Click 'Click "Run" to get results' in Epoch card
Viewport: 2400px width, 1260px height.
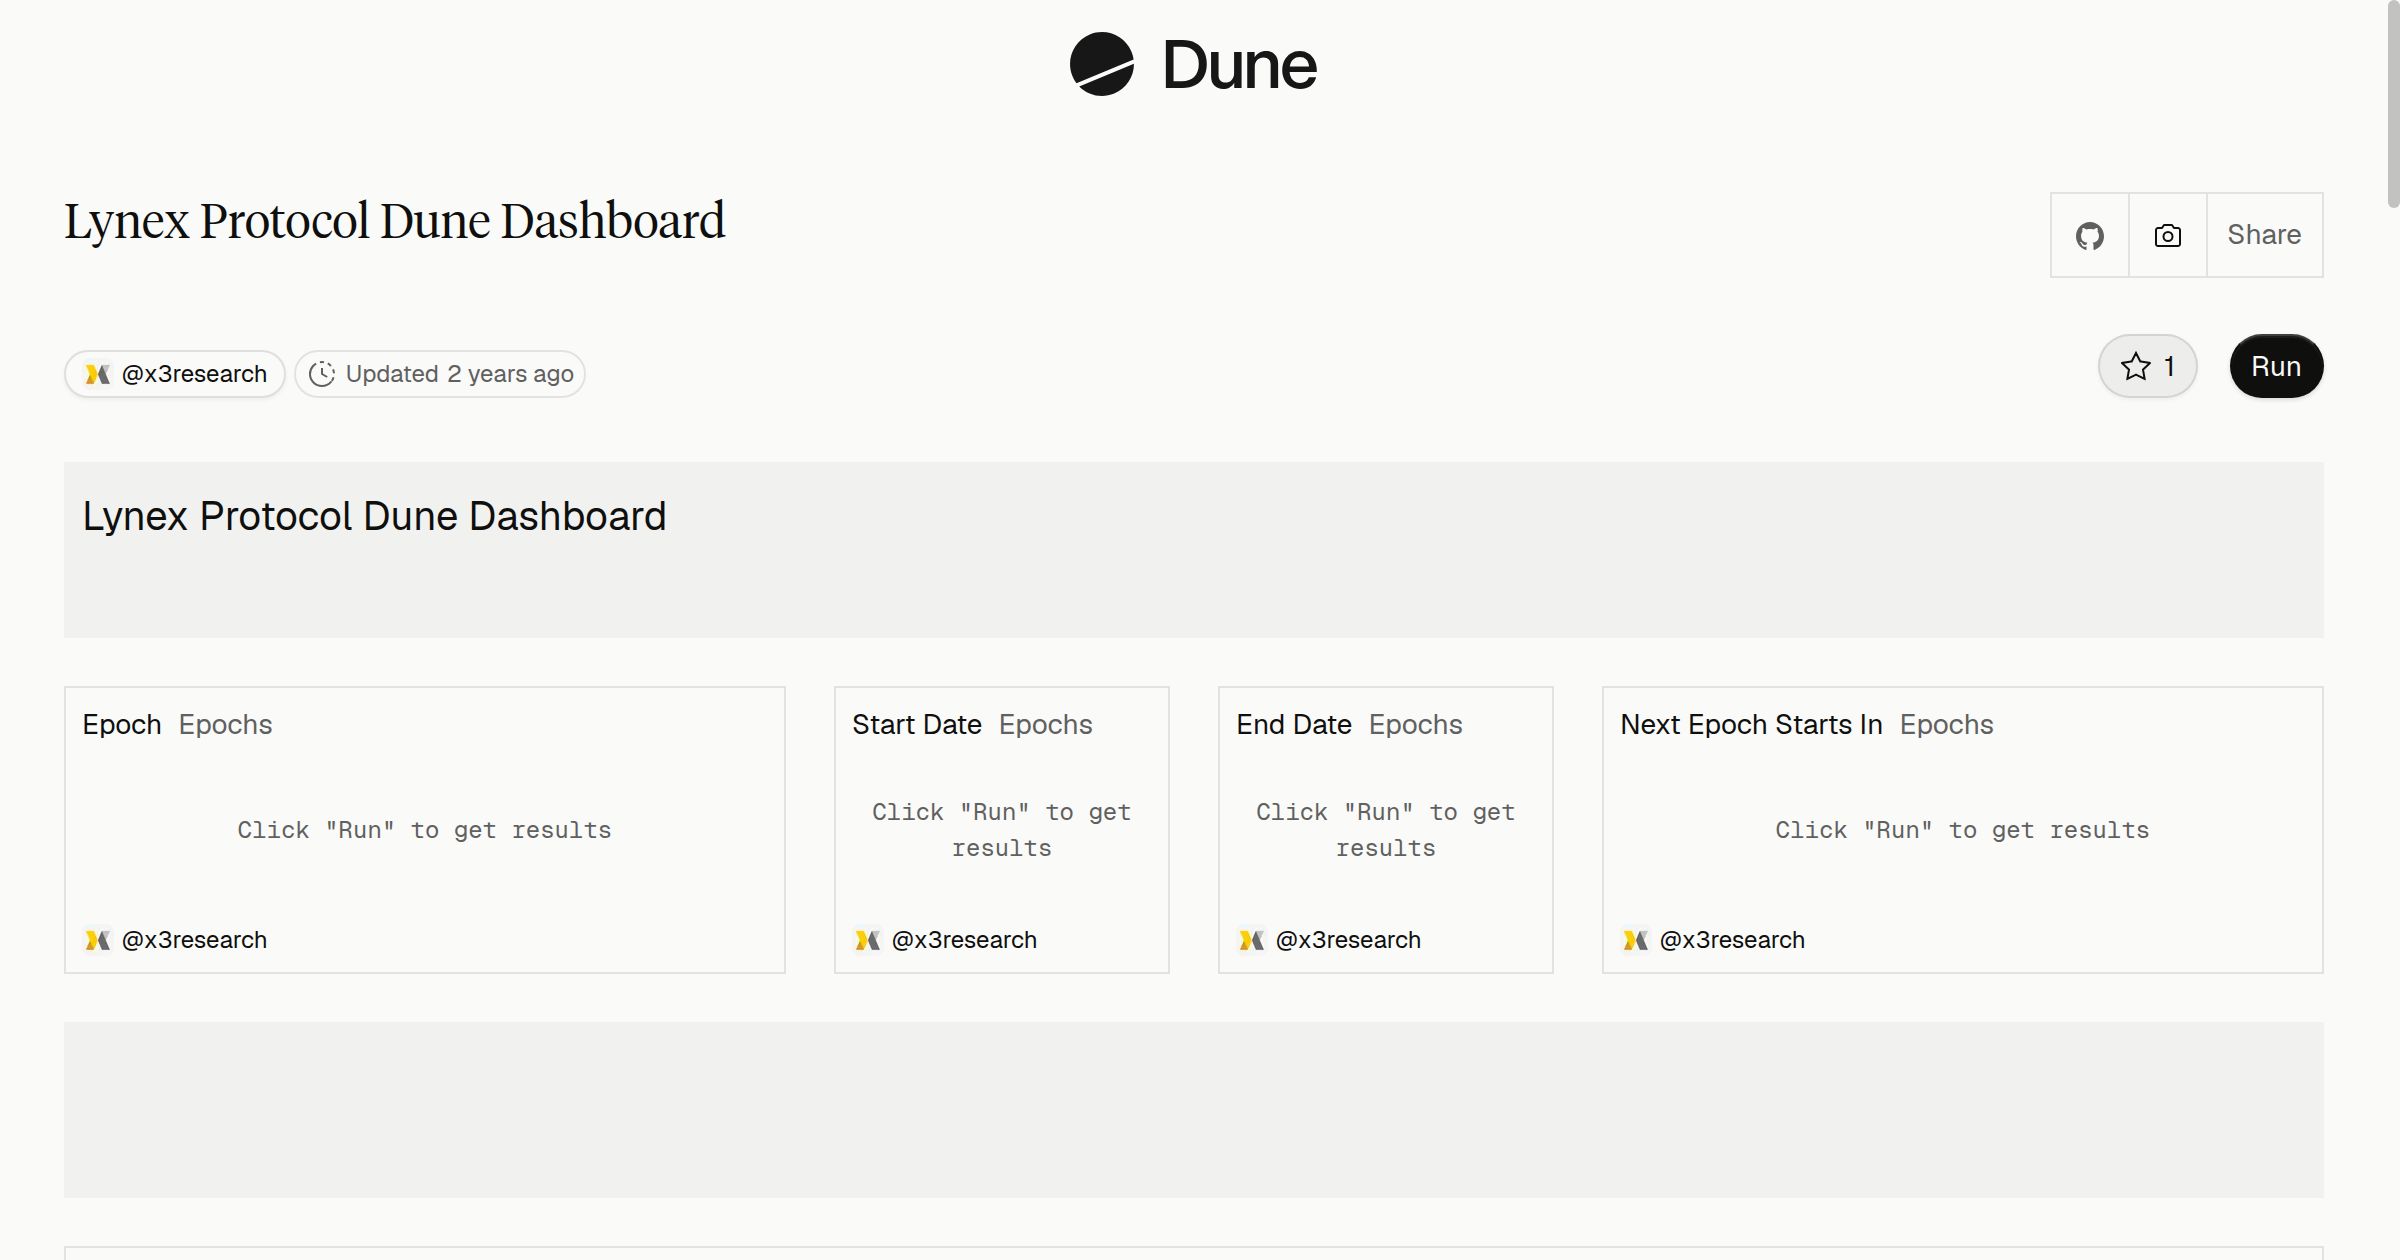pos(424,830)
